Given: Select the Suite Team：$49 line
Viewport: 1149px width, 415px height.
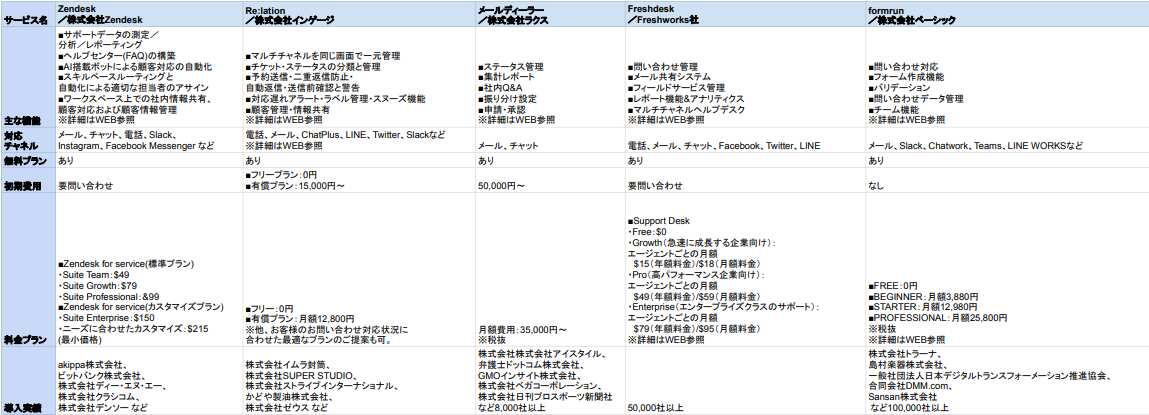Looking at the screenshot, I should coord(95,275).
